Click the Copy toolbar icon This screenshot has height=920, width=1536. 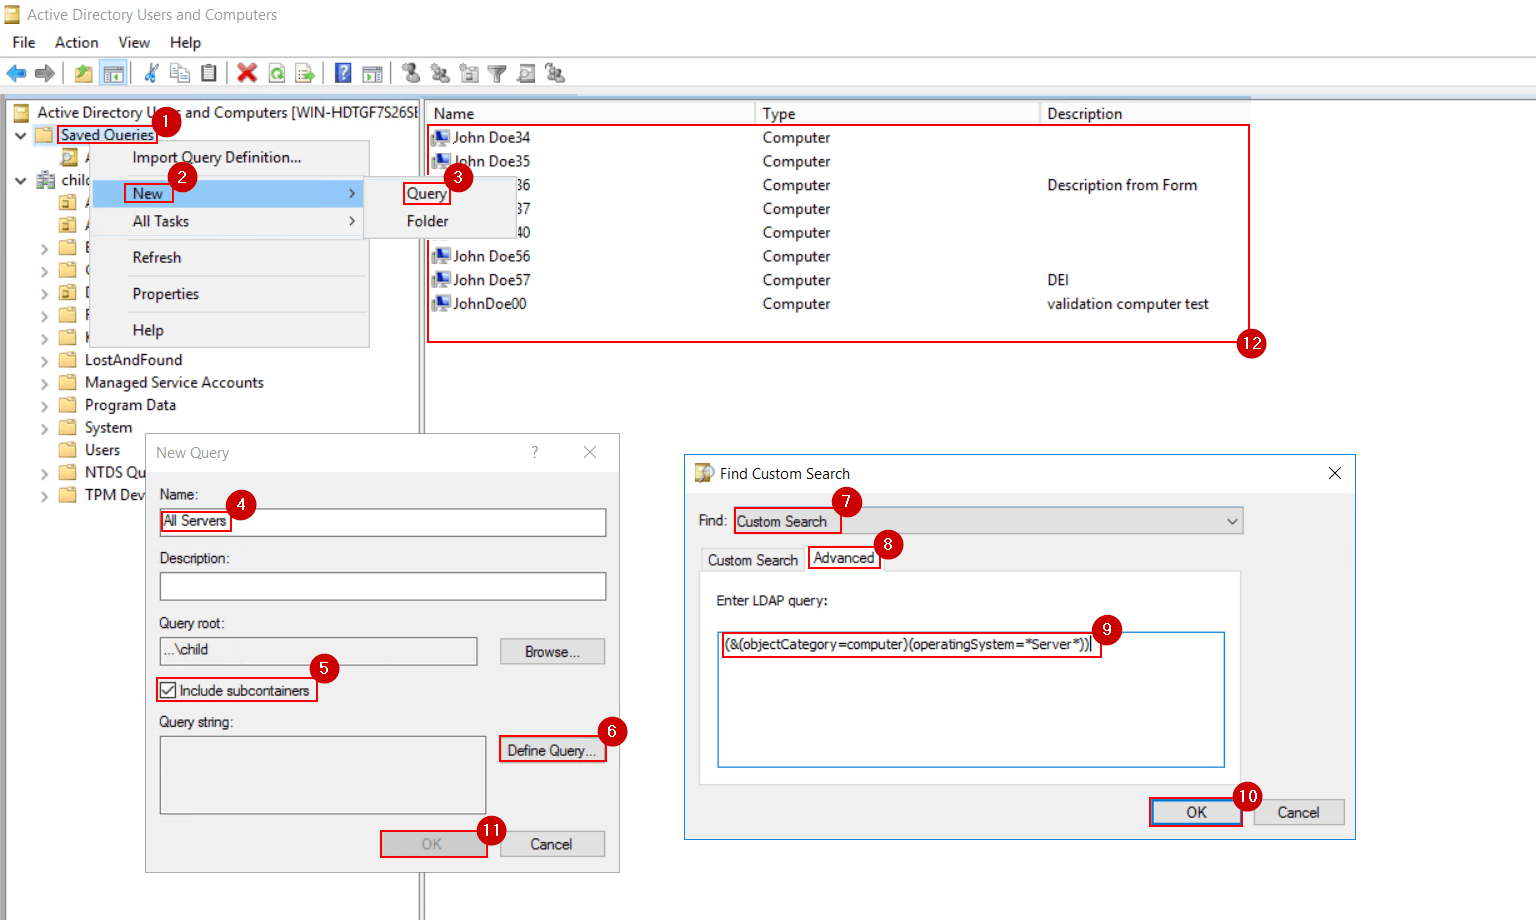(x=180, y=72)
